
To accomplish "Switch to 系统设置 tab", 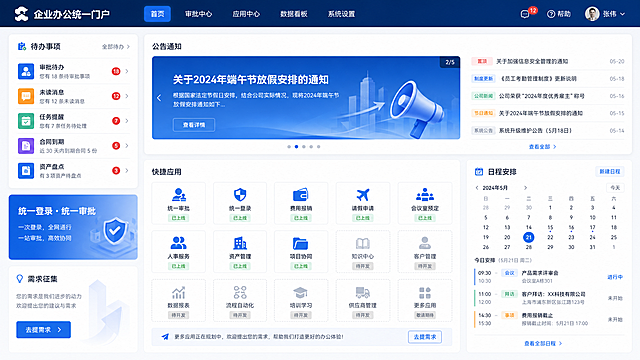I will [342, 14].
